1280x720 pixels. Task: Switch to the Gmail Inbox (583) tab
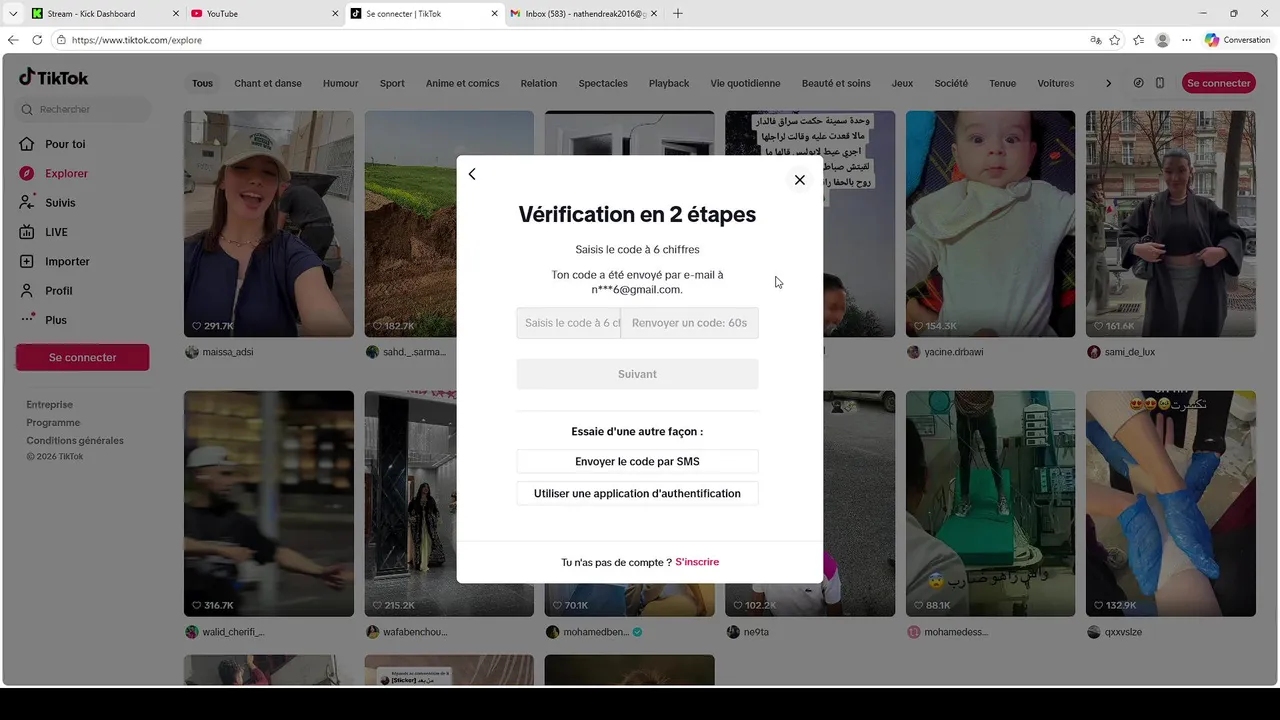(585, 13)
